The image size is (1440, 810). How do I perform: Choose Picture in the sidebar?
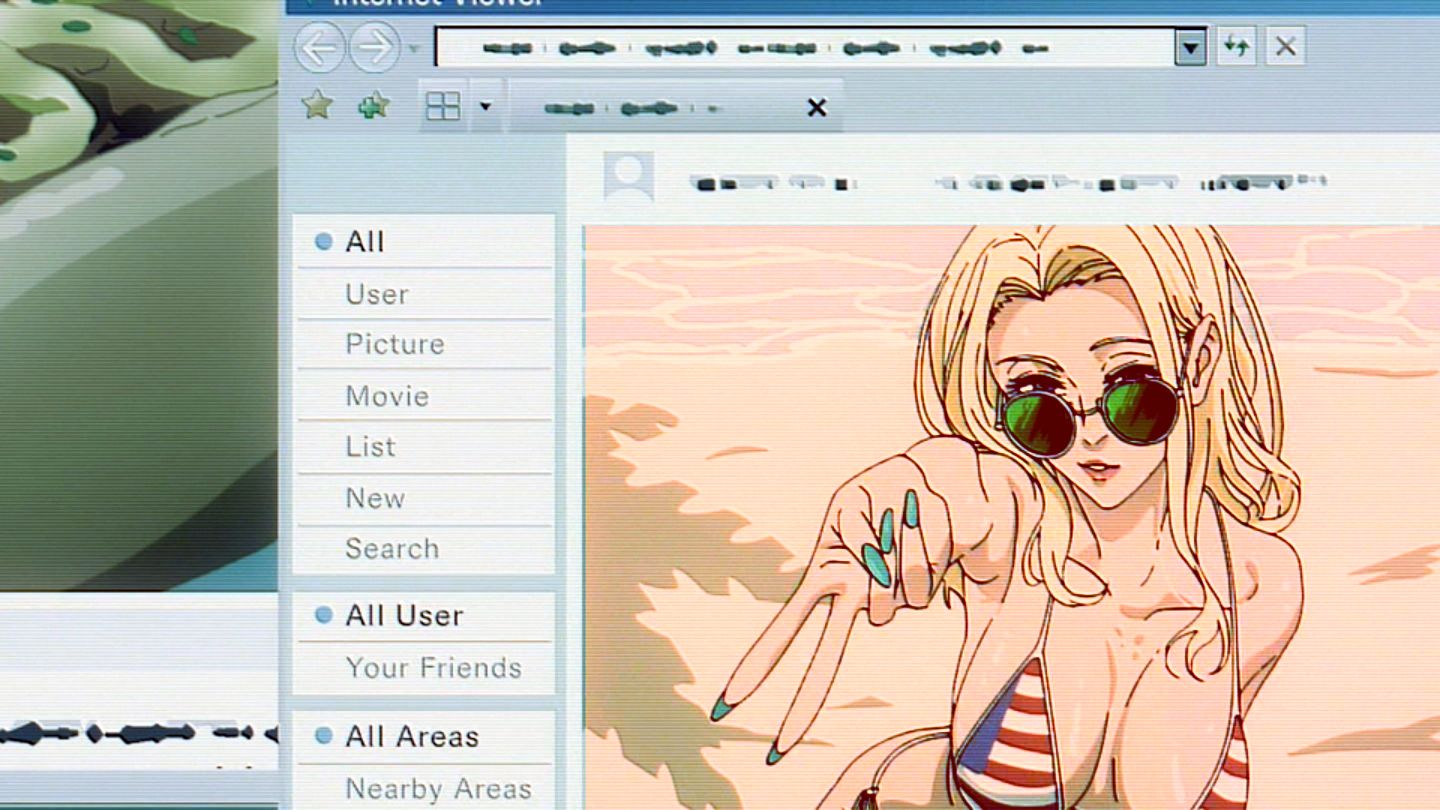pos(394,344)
